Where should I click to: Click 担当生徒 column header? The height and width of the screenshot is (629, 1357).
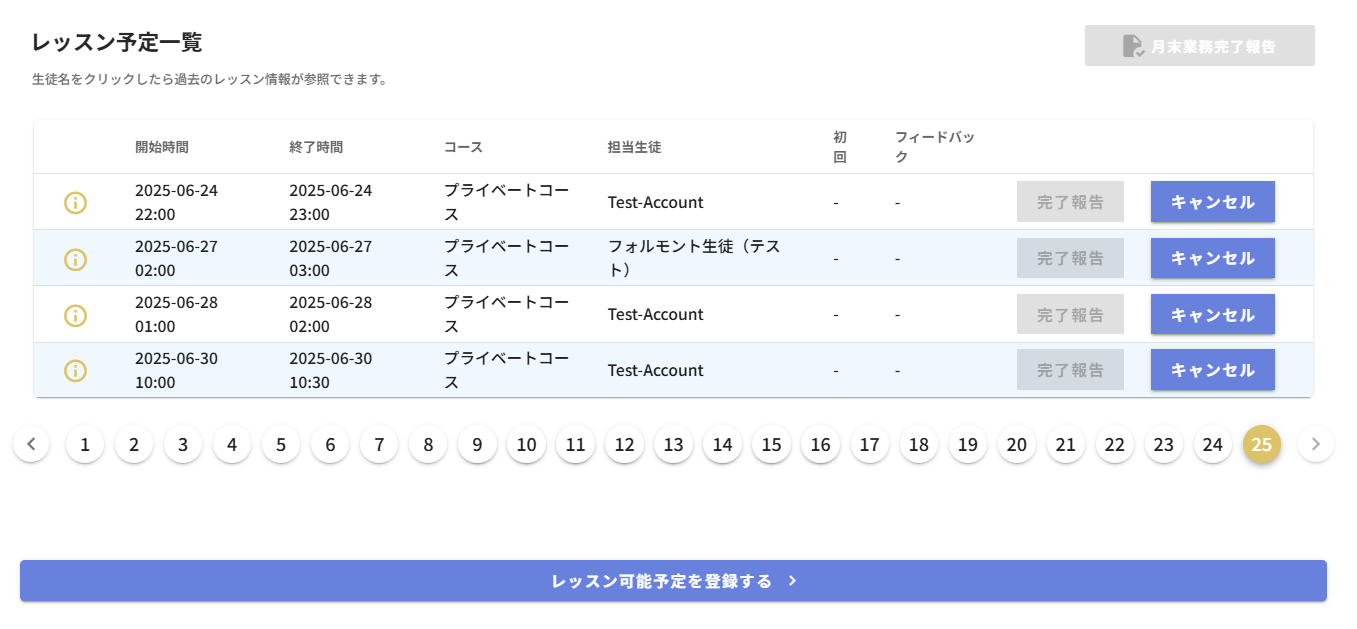click(x=634, y=147)
